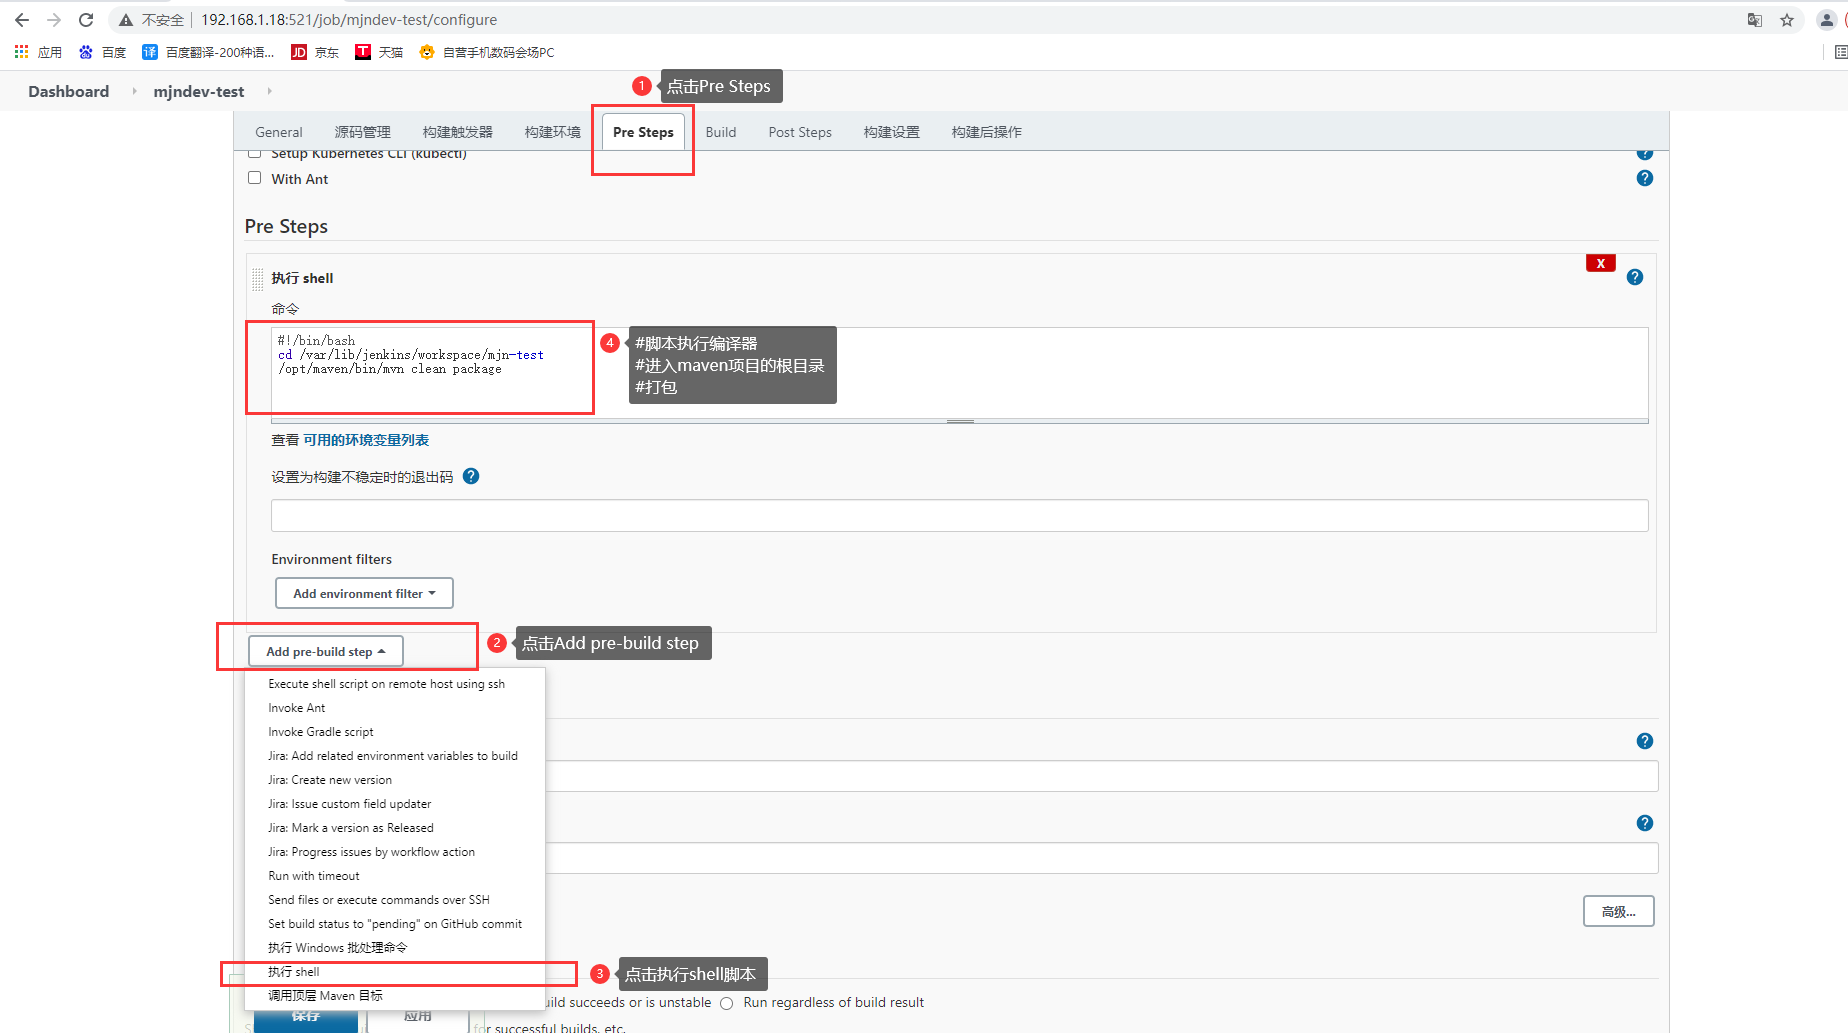Switch to the Build tab
Image resolution: width=1848 pixels, height=1033 pixels.
[721, 132]
